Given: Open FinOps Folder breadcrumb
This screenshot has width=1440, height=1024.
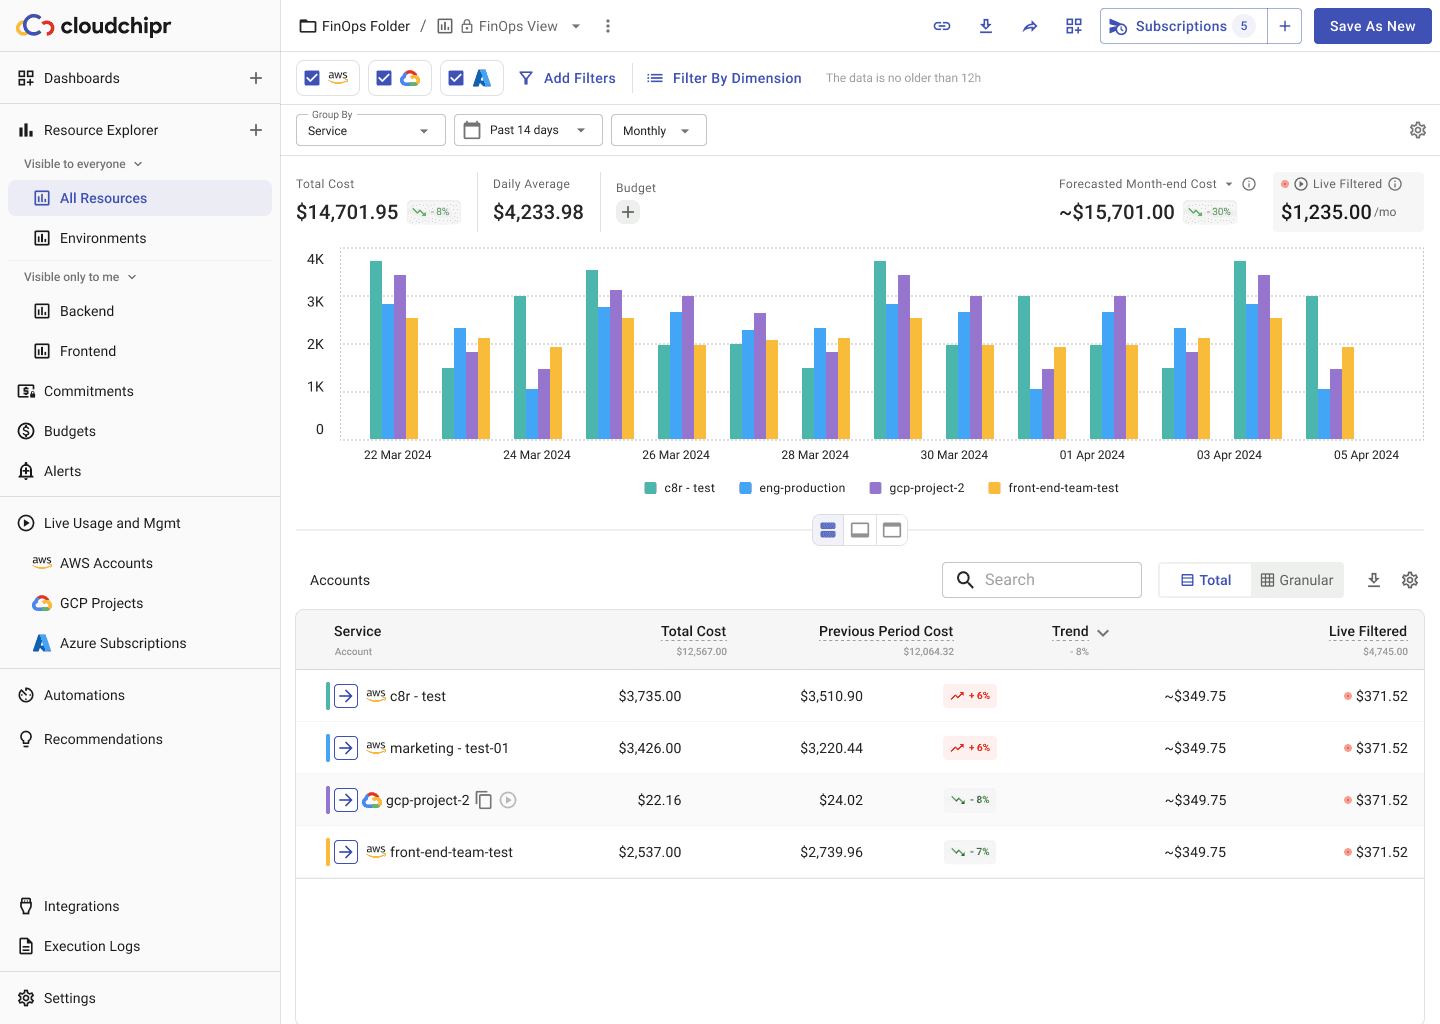Looking at the screenshot, I should (355, 26).
